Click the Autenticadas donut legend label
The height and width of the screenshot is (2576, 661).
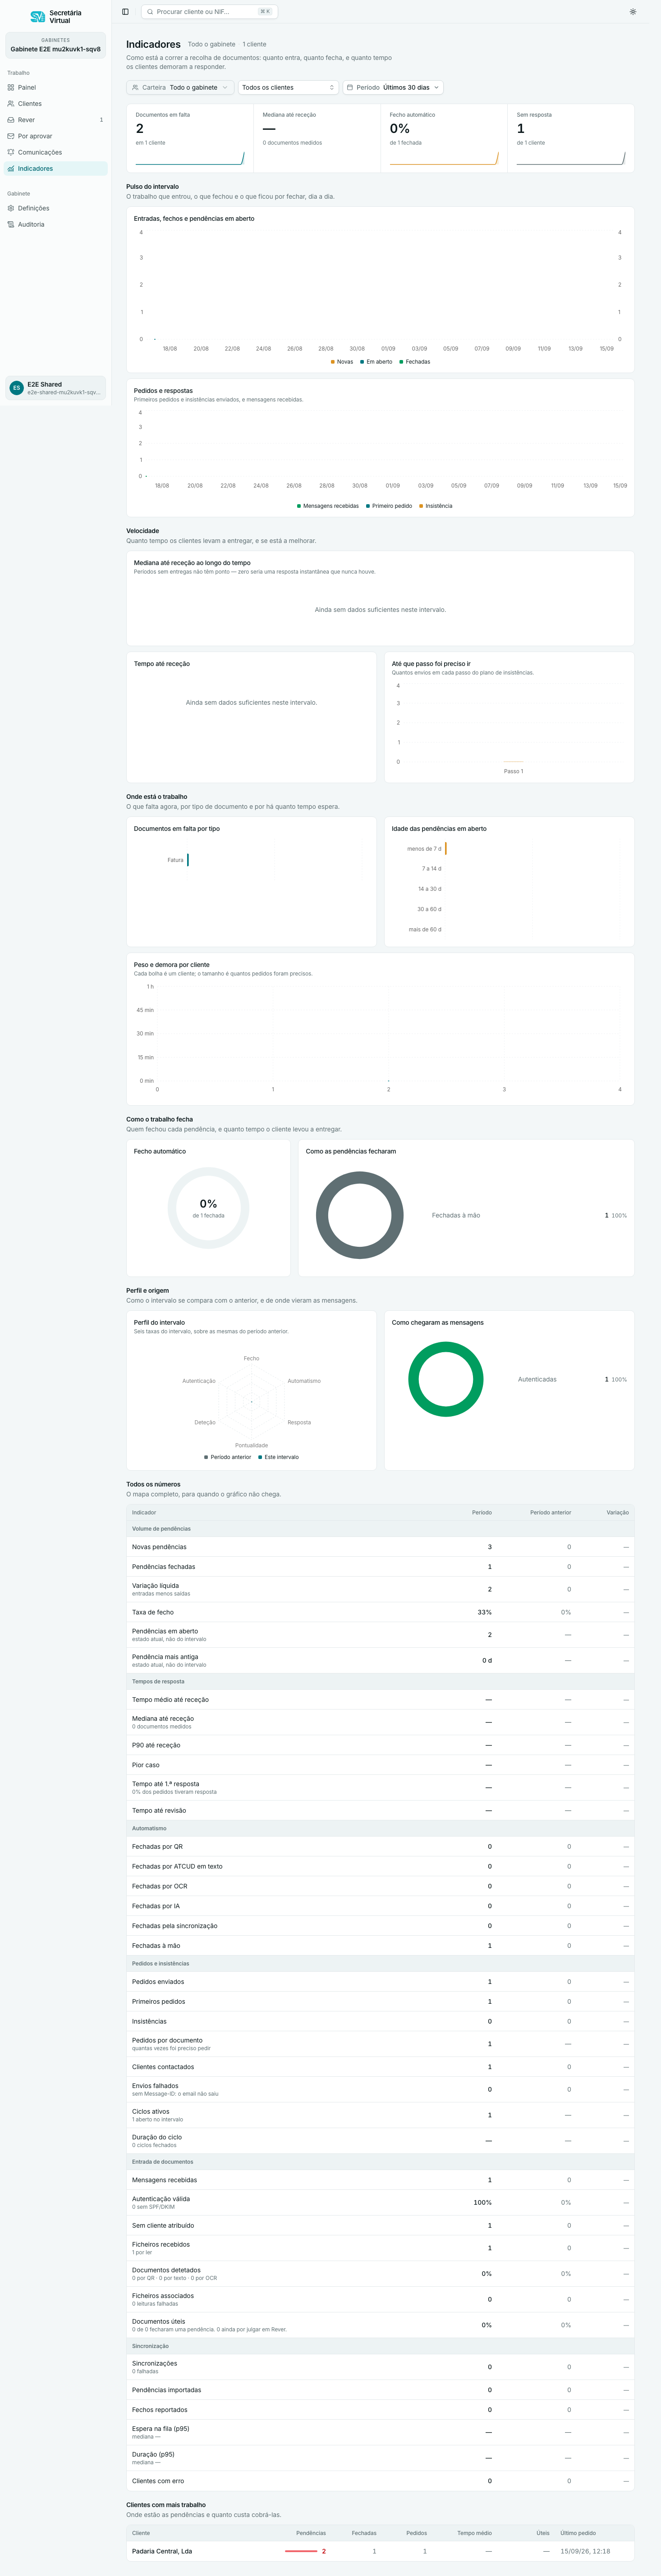(x=537, y=1379)
